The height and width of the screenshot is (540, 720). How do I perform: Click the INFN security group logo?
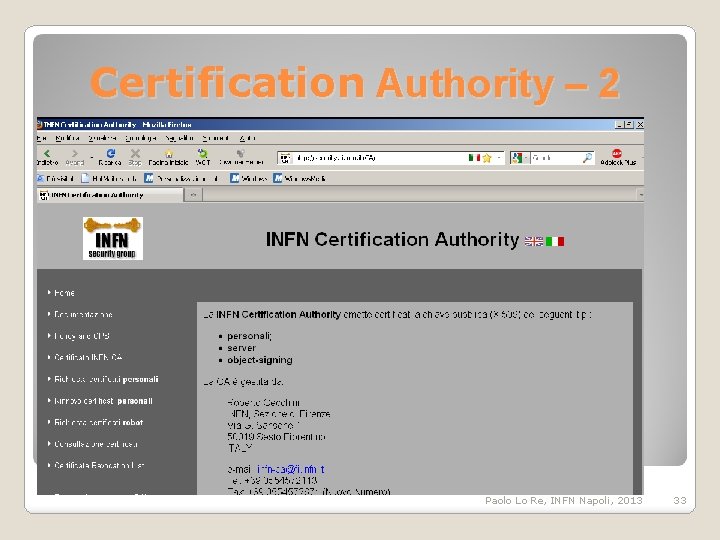[113, 238]
